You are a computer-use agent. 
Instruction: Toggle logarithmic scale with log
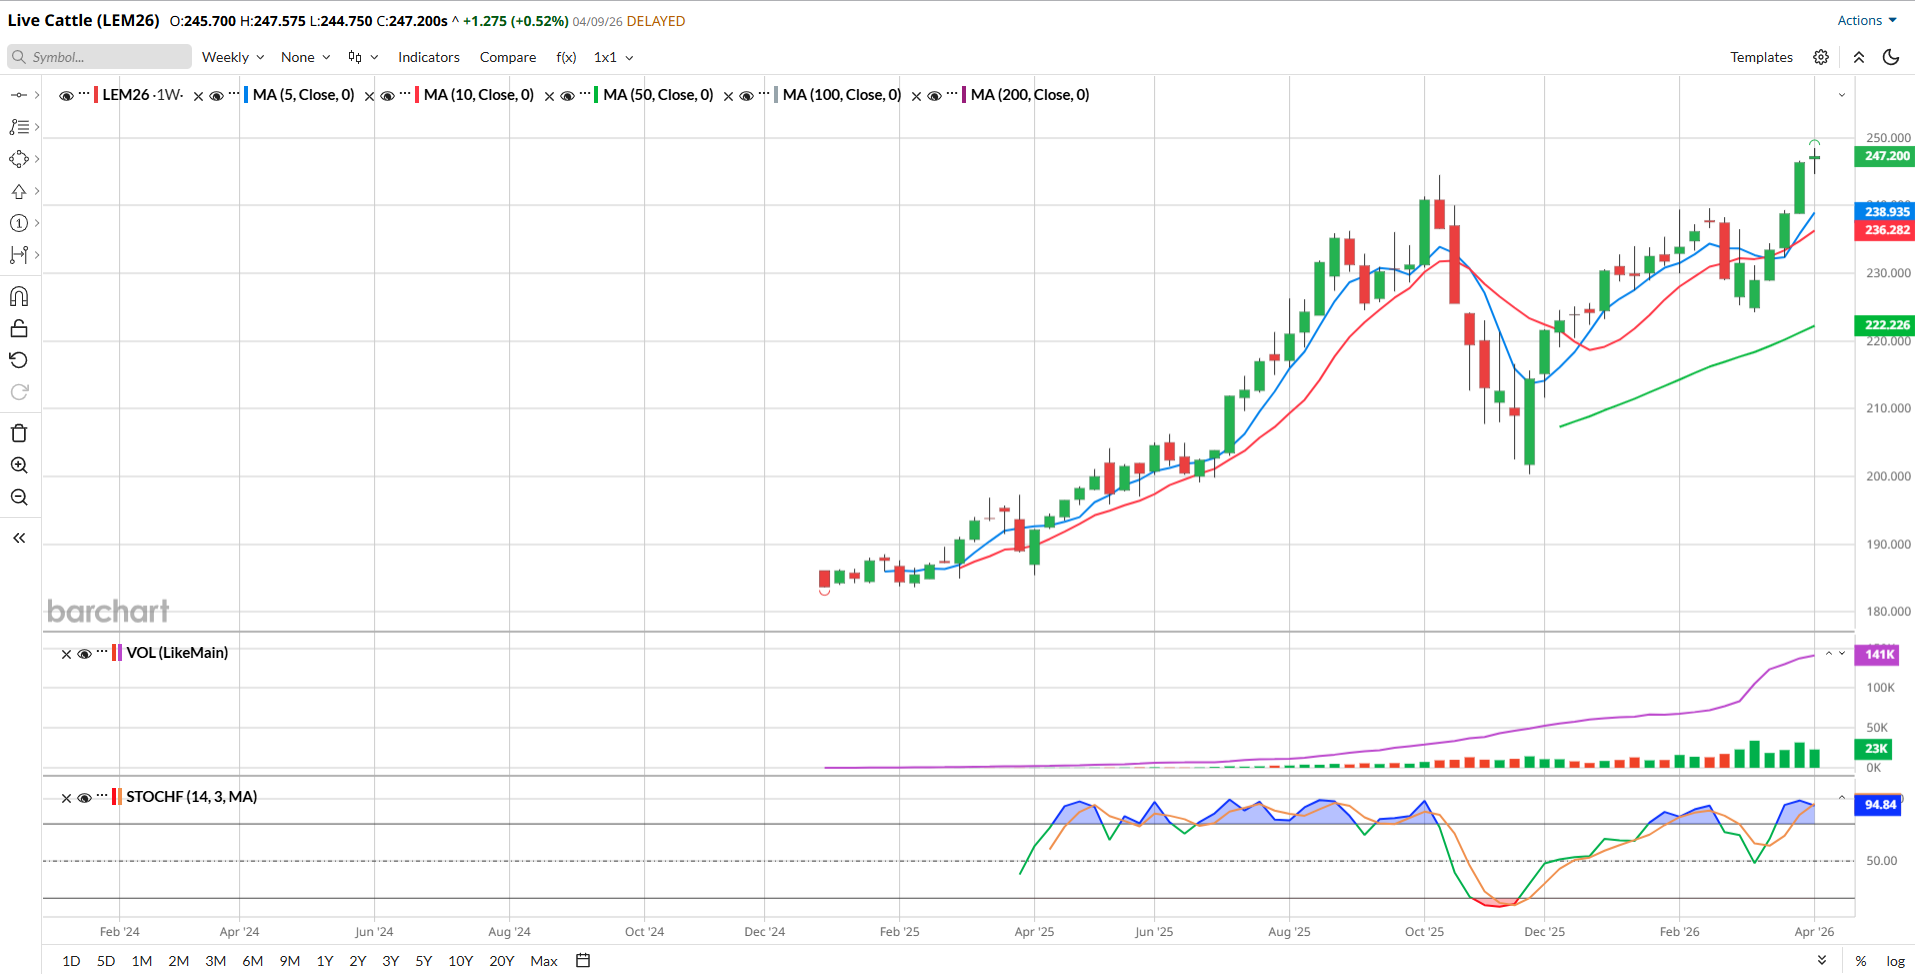coord(1895,961)
